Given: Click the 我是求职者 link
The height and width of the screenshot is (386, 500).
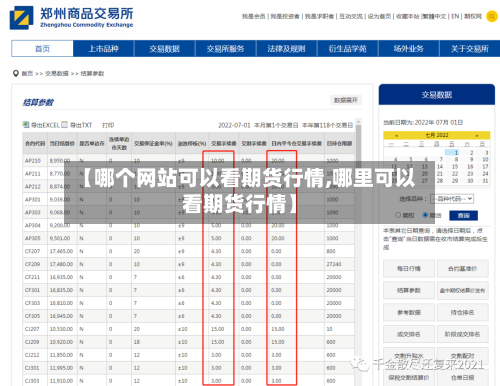Looking at the screenshot, I should [x=319, y=16].
